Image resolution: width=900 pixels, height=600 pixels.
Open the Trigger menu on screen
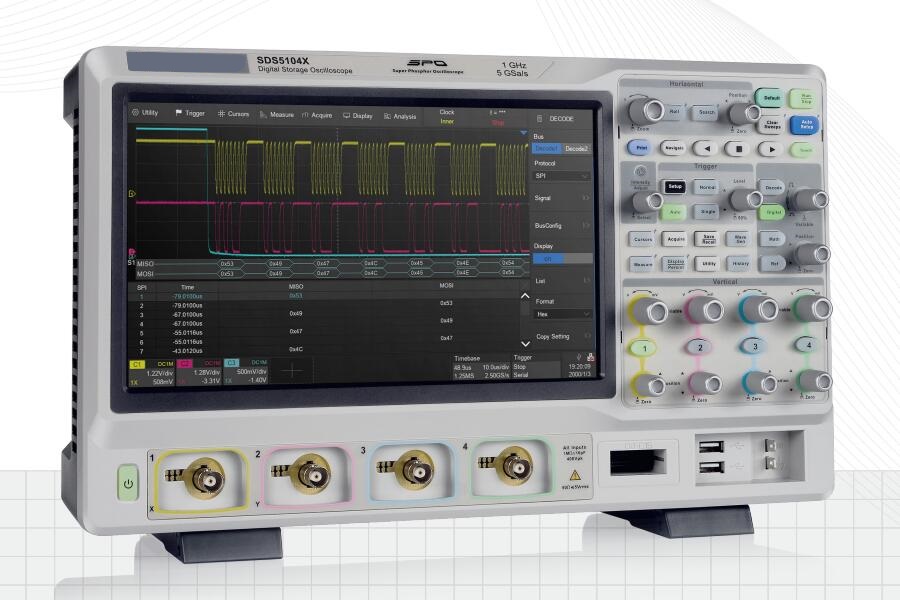click(190, 114)
